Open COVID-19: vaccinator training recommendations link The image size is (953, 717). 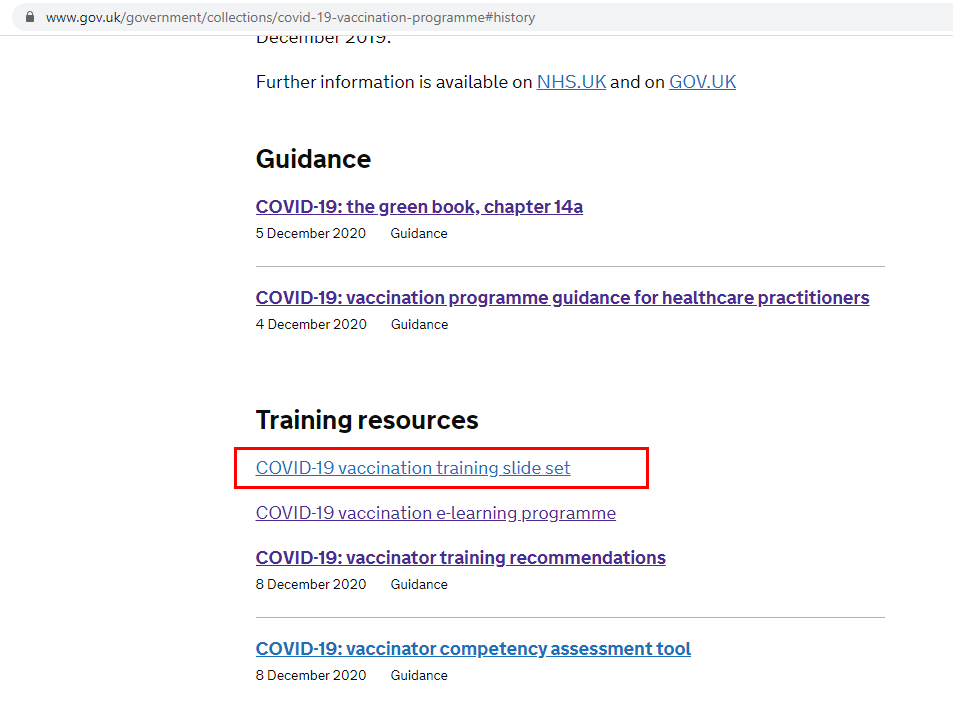coord(461,558)
